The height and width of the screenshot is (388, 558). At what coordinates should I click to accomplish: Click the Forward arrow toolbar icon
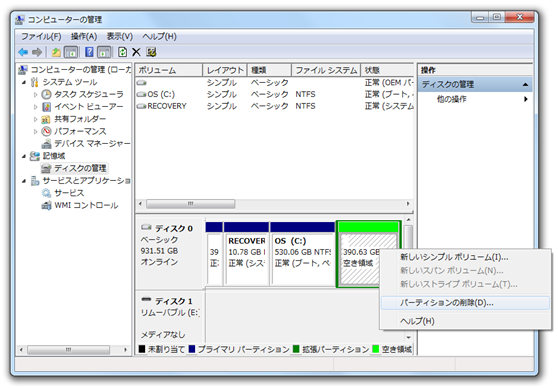[37, 52]
